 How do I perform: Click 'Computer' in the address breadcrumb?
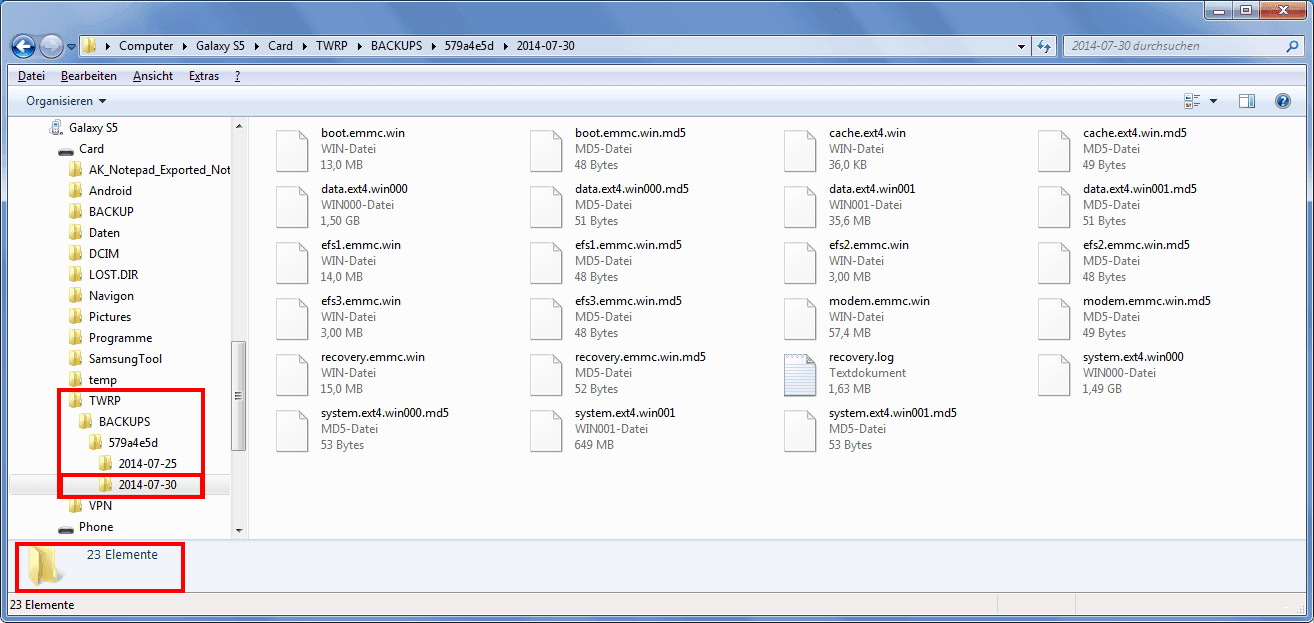click(145, 46)
